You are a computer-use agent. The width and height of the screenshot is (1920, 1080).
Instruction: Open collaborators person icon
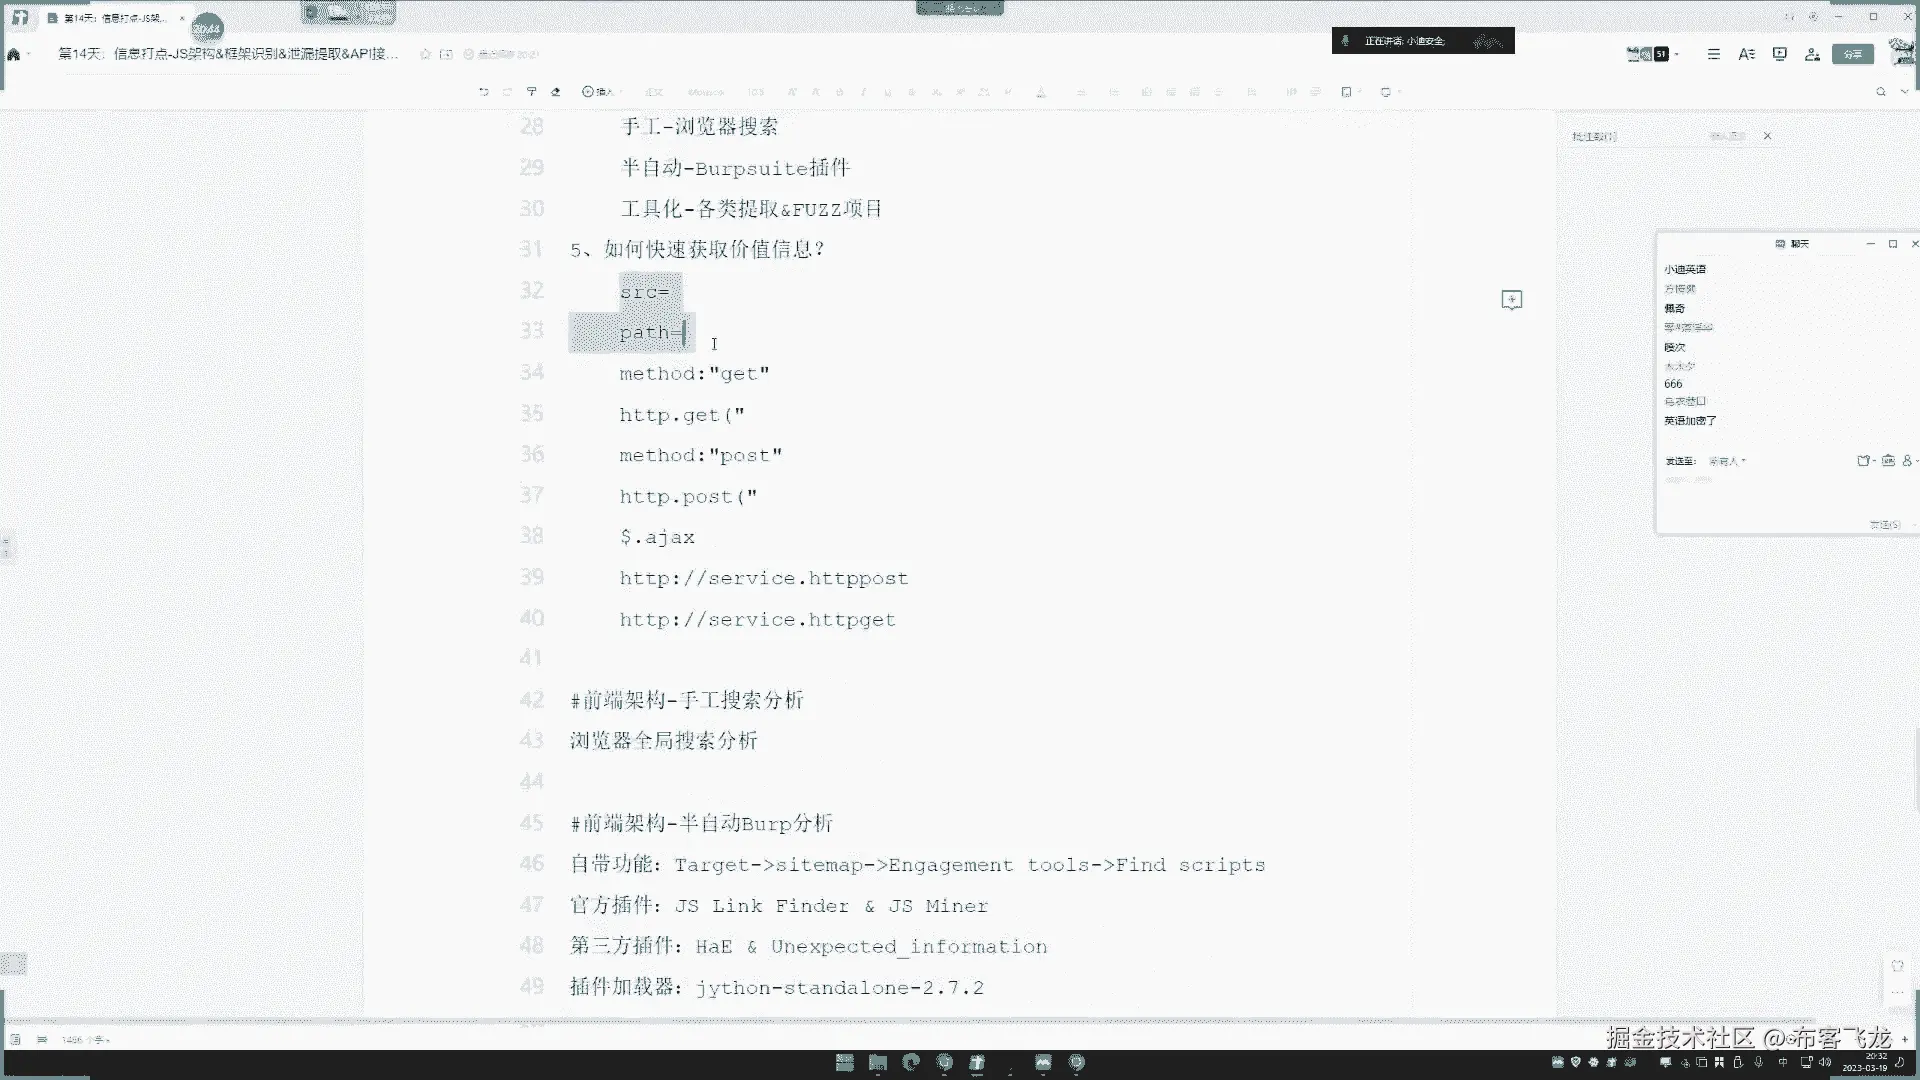click(1812, 54)
